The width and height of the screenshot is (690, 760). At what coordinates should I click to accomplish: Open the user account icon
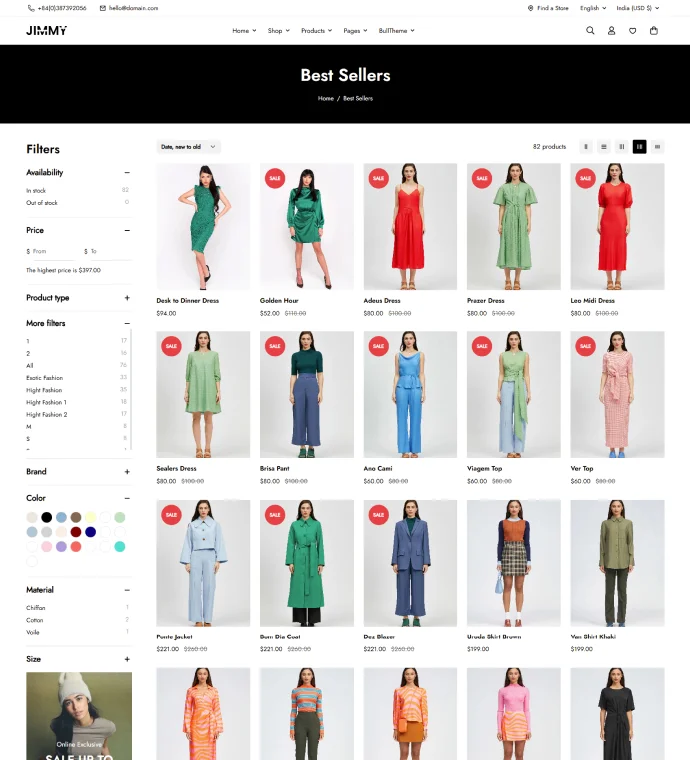[x=611, y=31]
